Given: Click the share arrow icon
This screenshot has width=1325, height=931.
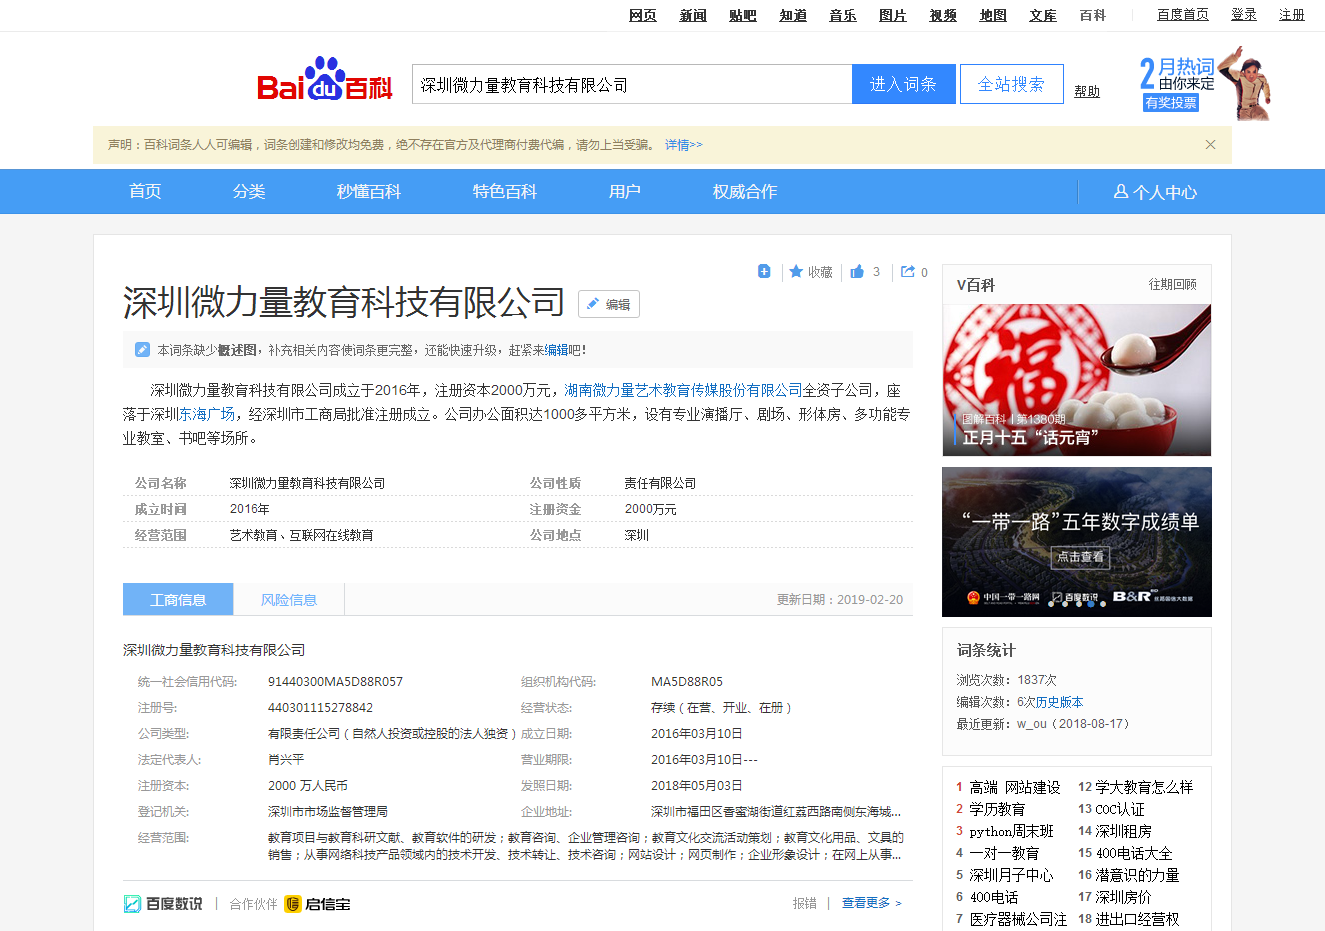Looking at the screenshot, I should coord(908,271).
